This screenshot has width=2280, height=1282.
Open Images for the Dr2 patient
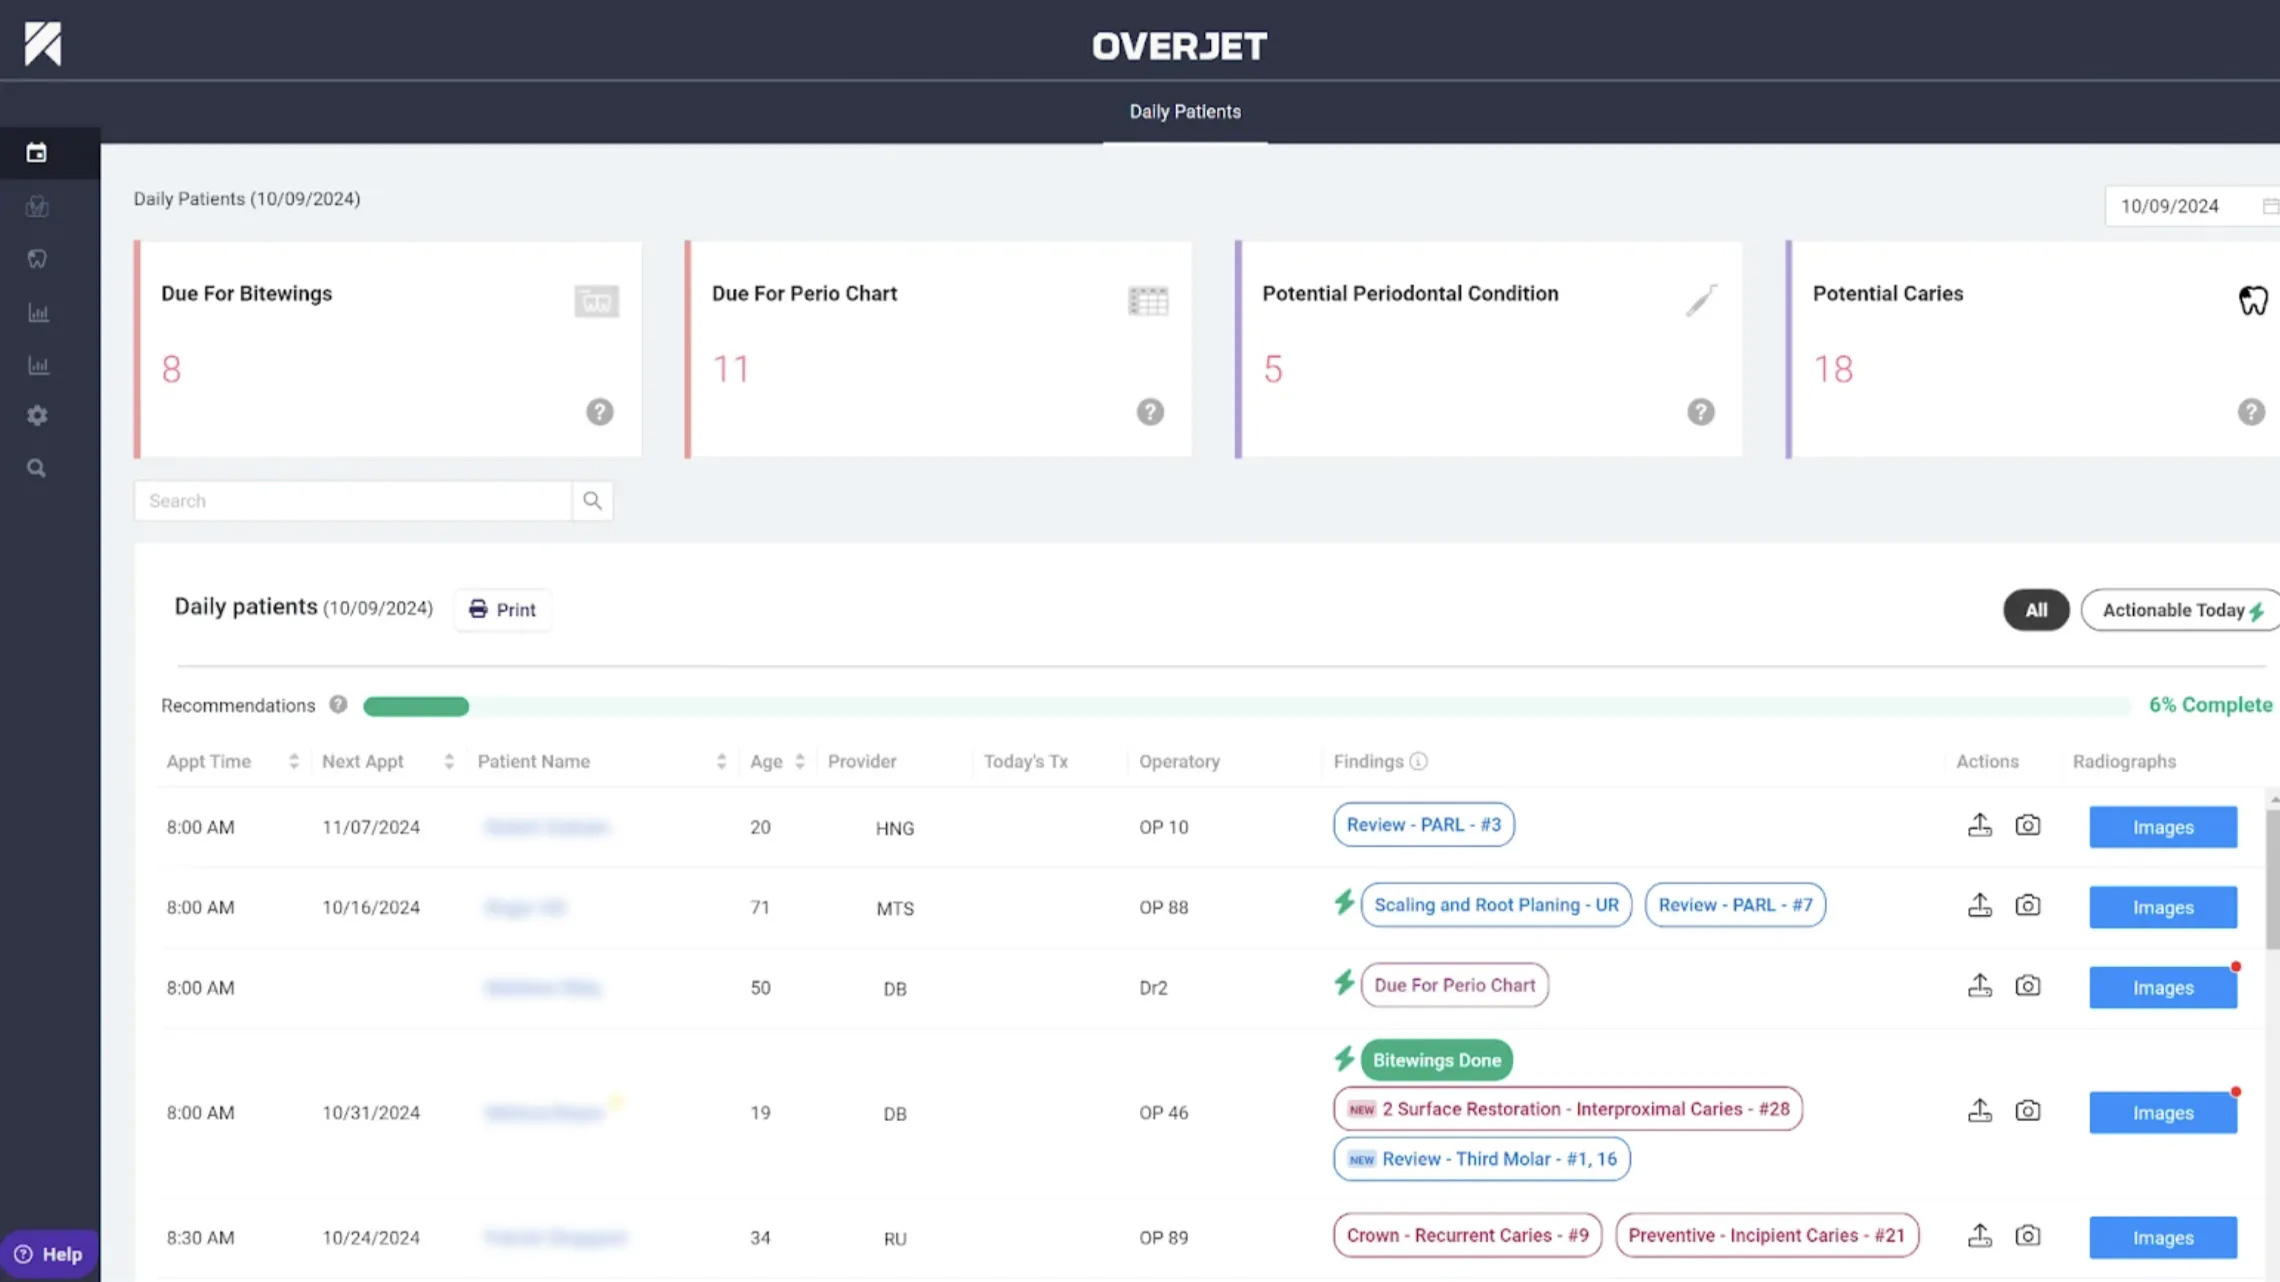[x=2163, y=987]
